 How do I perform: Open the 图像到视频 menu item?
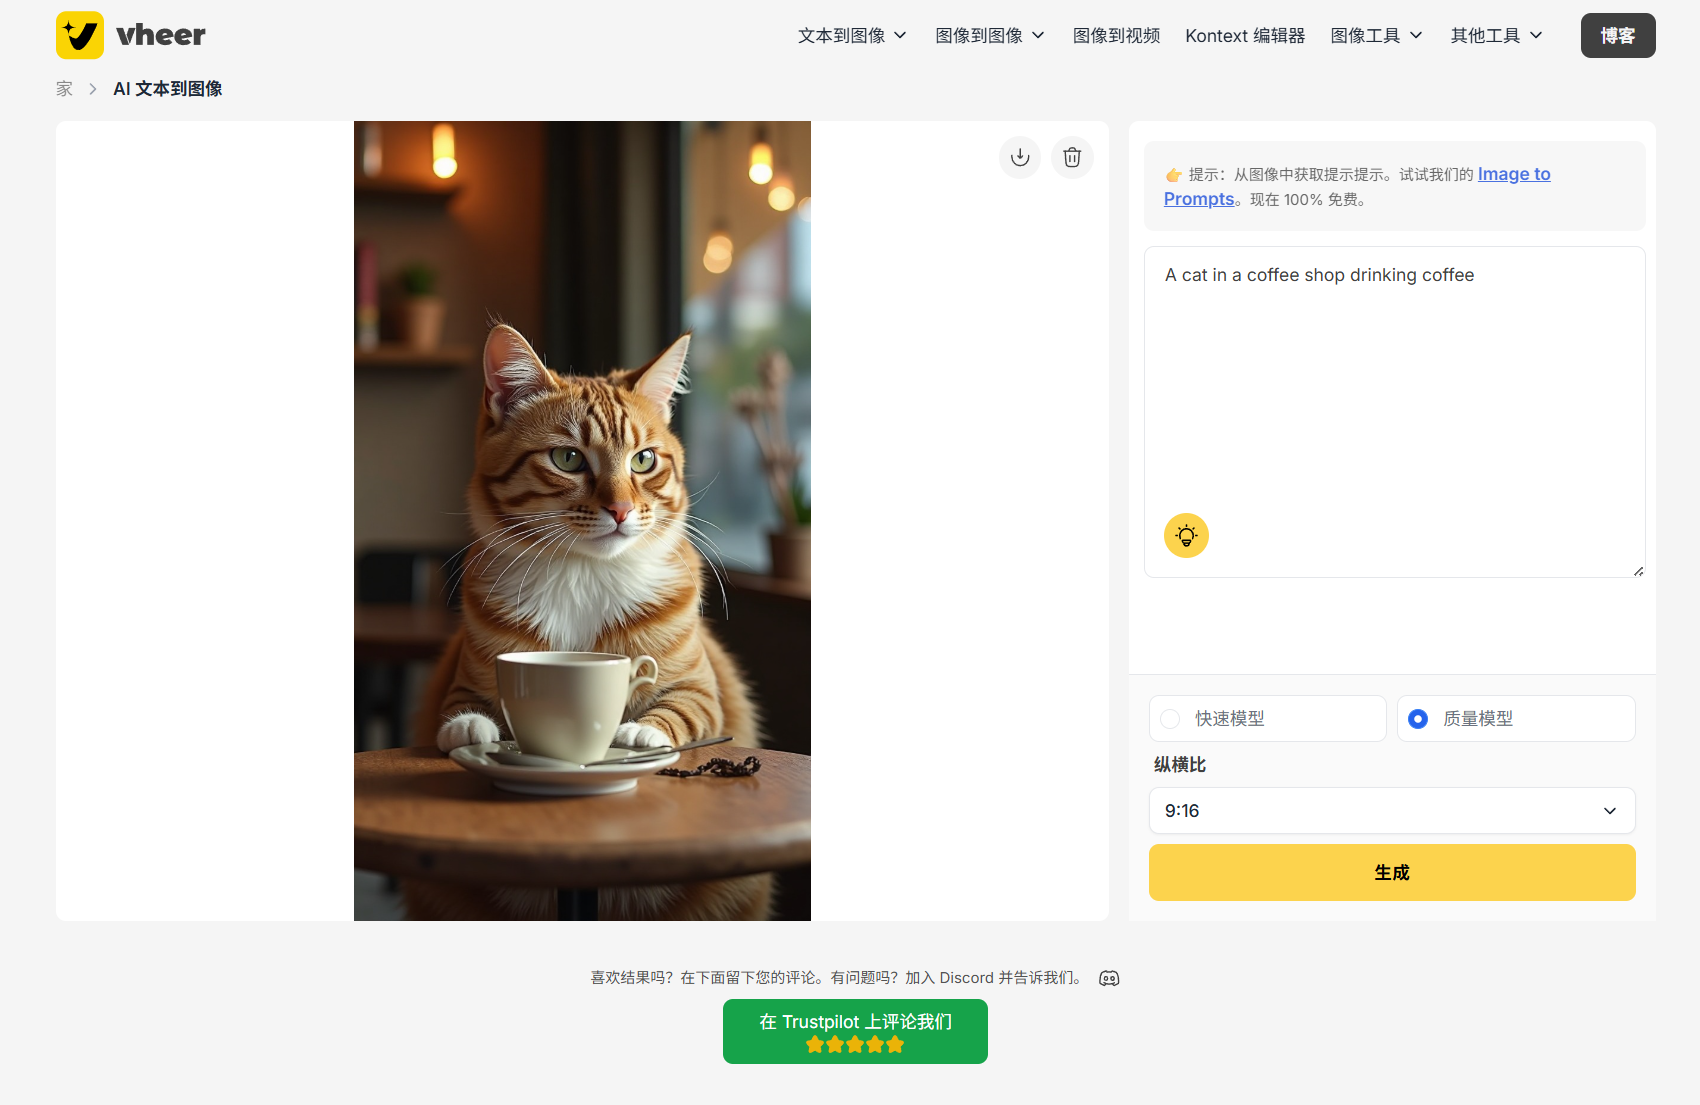pos(1116,36)
